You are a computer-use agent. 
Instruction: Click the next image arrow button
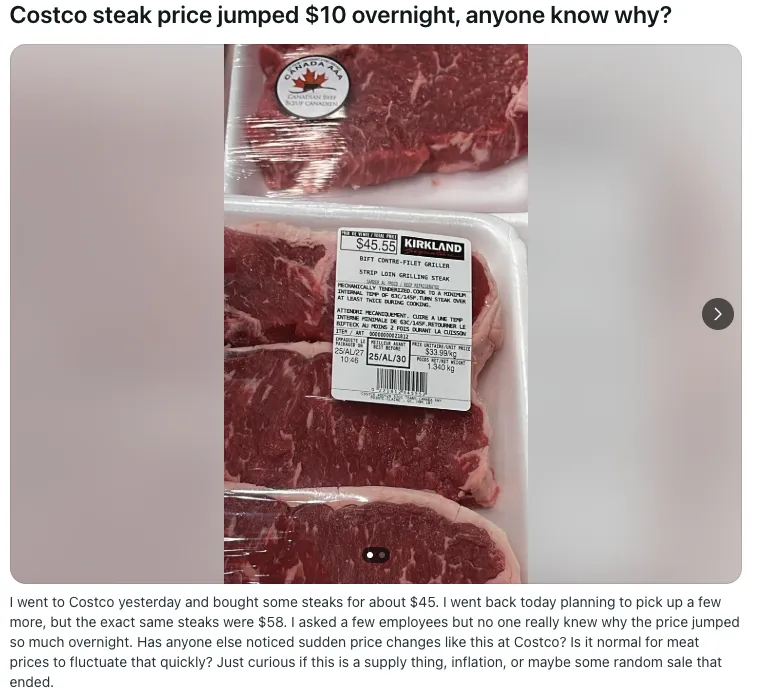coord(717,314)
